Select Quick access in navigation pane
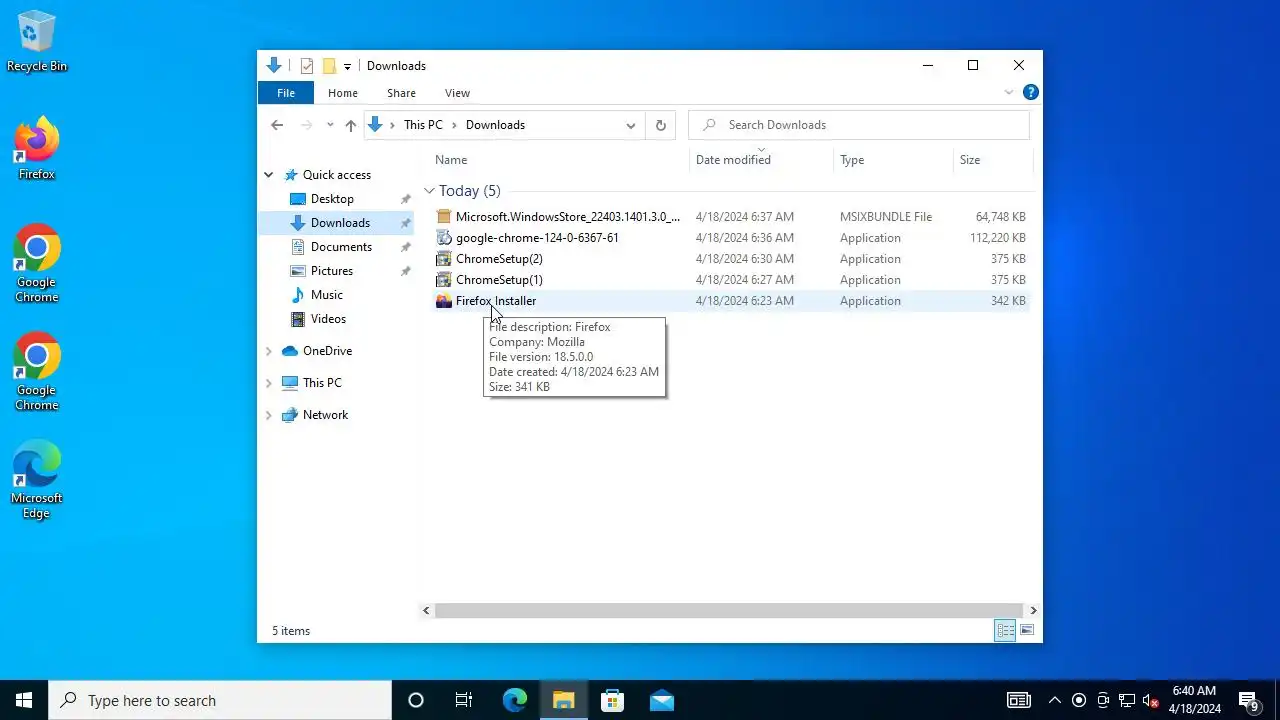This screenshot has width=1280, height=720. (337, 175)
